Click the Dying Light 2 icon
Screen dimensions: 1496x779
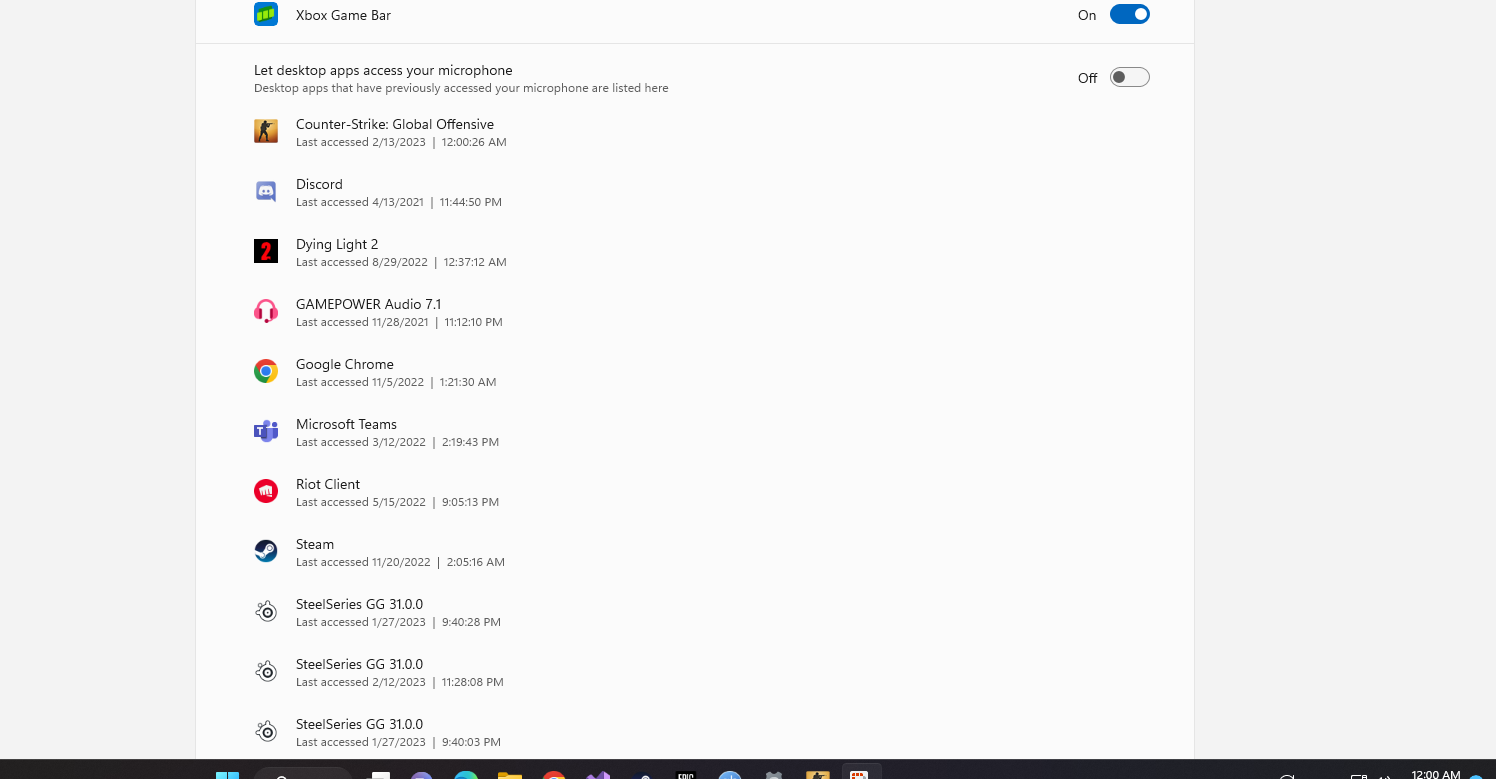coord(266,251)
